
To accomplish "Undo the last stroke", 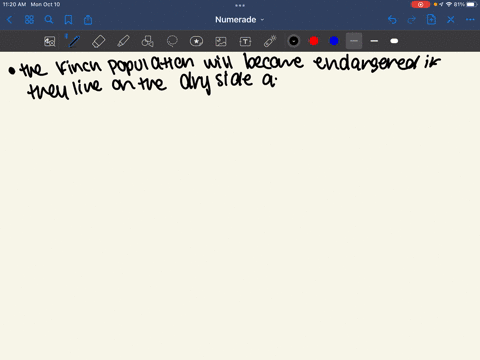I will [392, 20].
